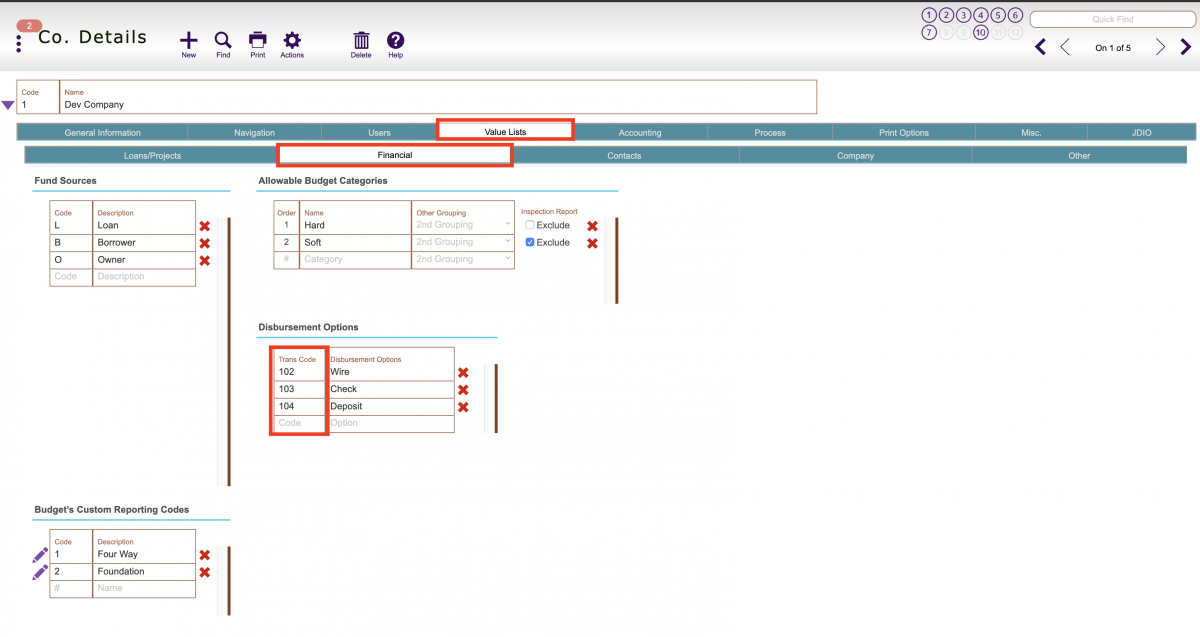Switch to the Accounting tab
Image resolution: width=1200 pixels, height=637 pixels.
(640, 131)
